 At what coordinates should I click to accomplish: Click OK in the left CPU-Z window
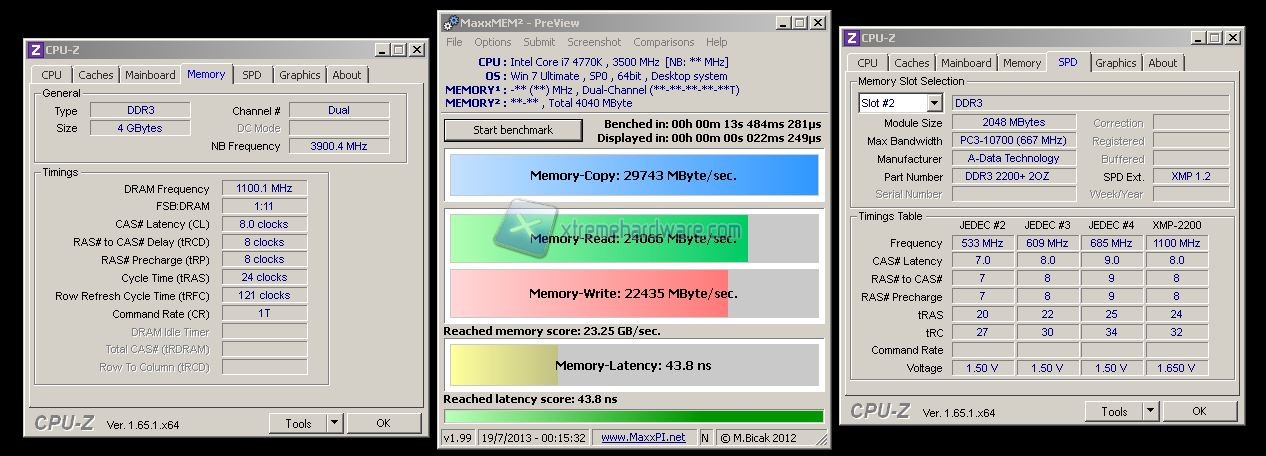(383, 423)
